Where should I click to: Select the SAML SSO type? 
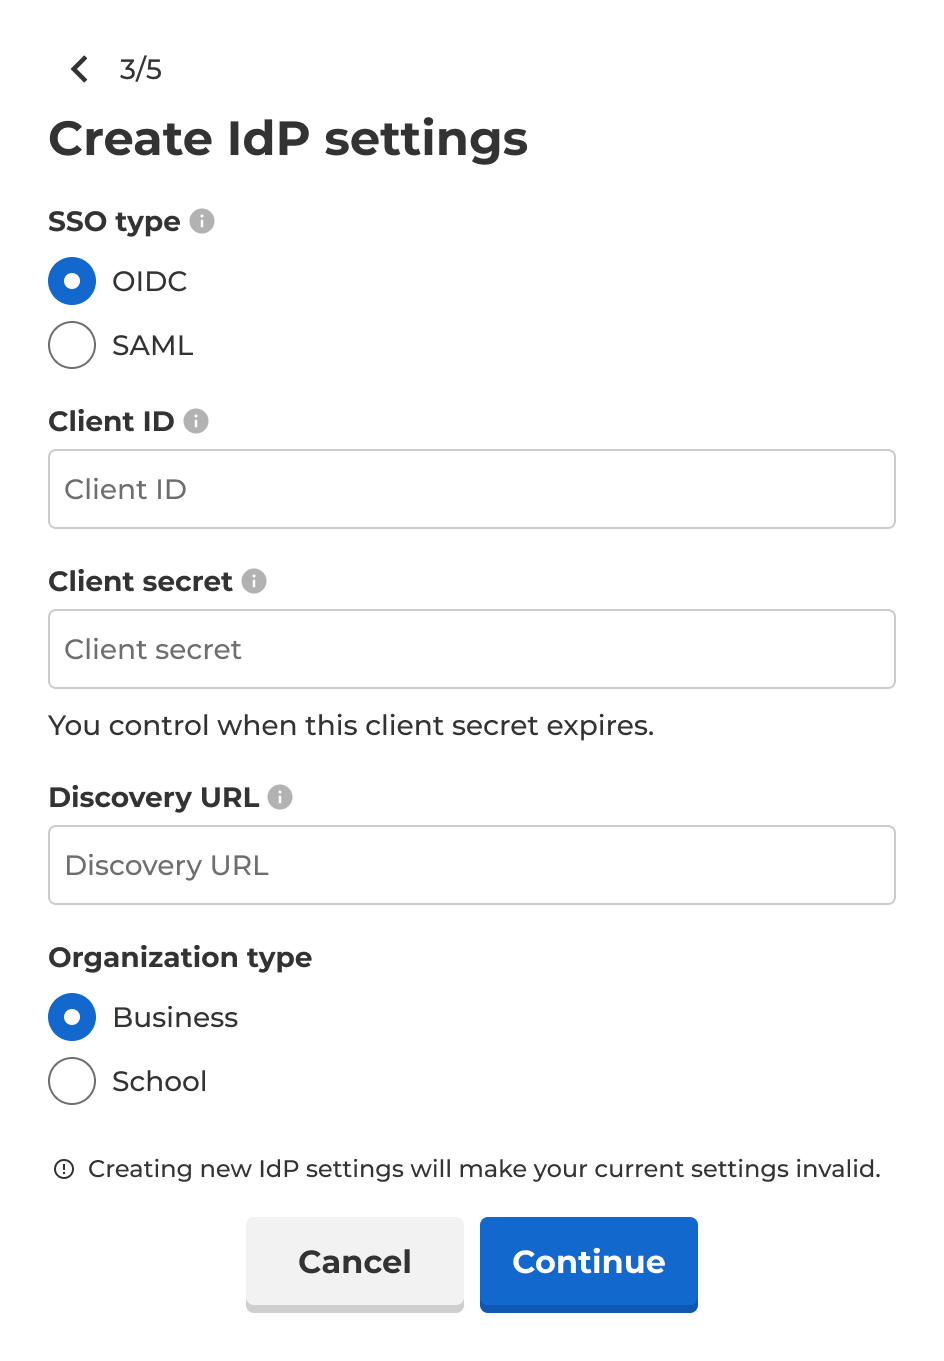(x=71, y=345)
